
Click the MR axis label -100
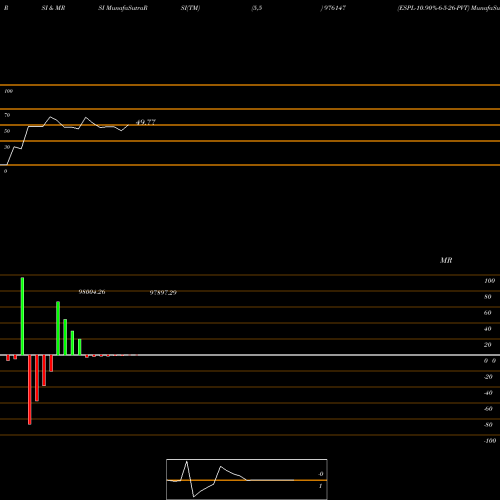point(490,441)
